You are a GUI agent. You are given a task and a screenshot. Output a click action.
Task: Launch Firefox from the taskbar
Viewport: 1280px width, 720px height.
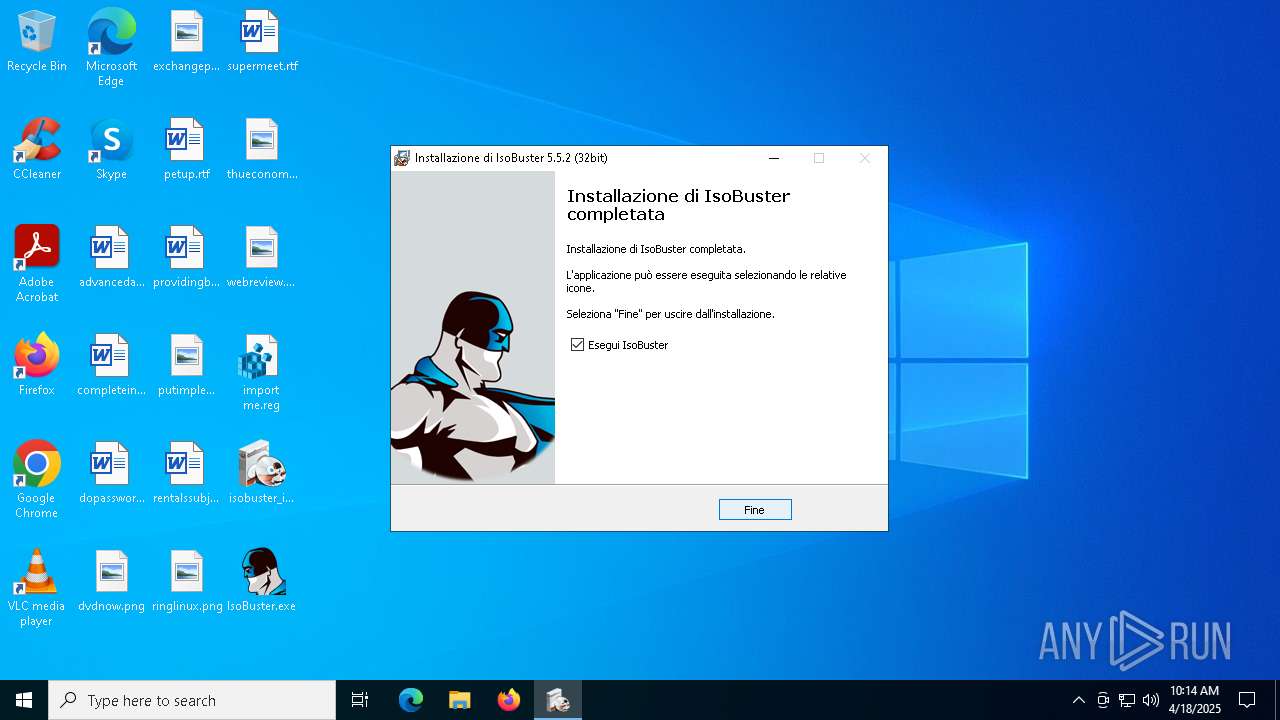pos(509,700)
